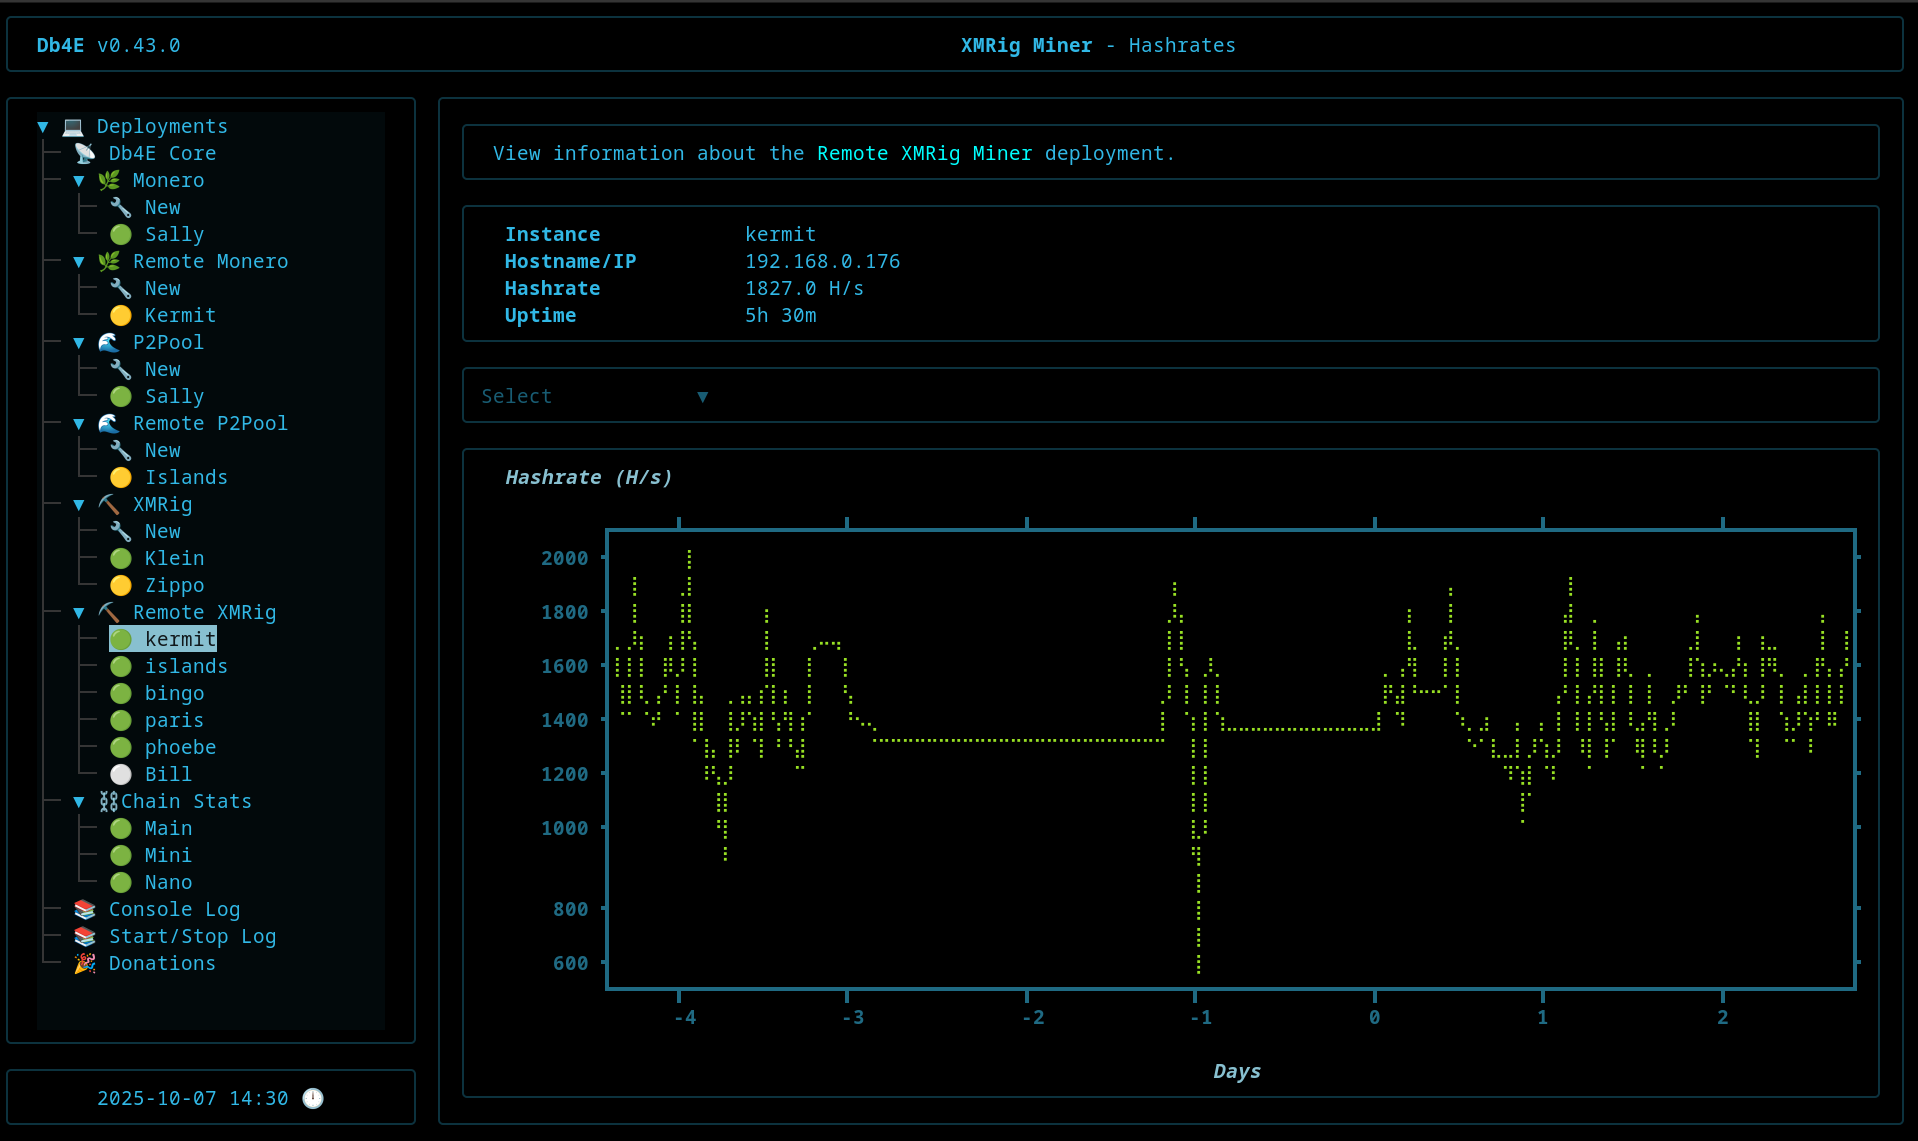Click the yellow status dot beside Zippo
The height and width of the screenshot is (1141, 1918).
pos(121,585)
